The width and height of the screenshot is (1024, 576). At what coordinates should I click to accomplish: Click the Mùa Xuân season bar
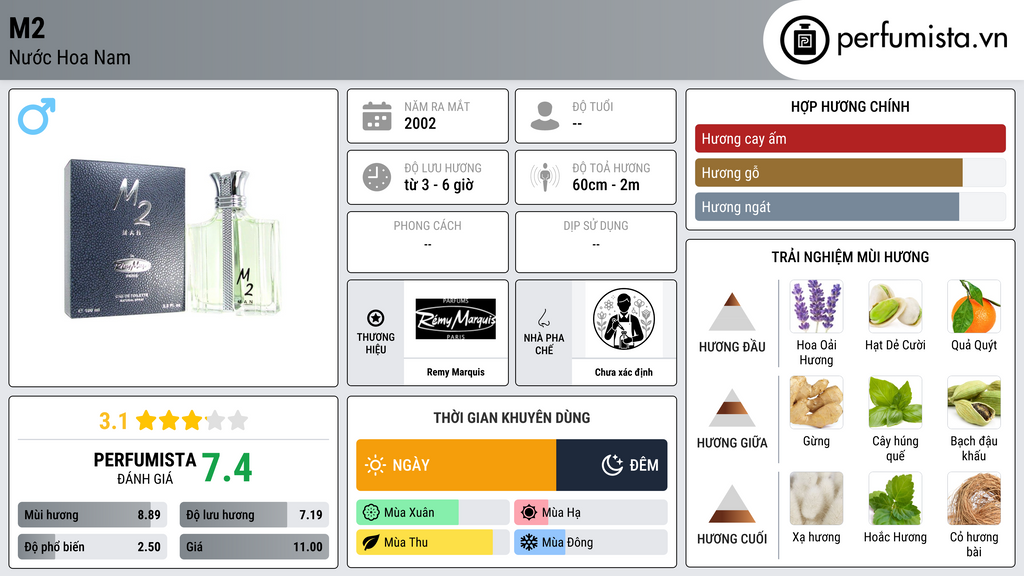click(x=432, y=513)
